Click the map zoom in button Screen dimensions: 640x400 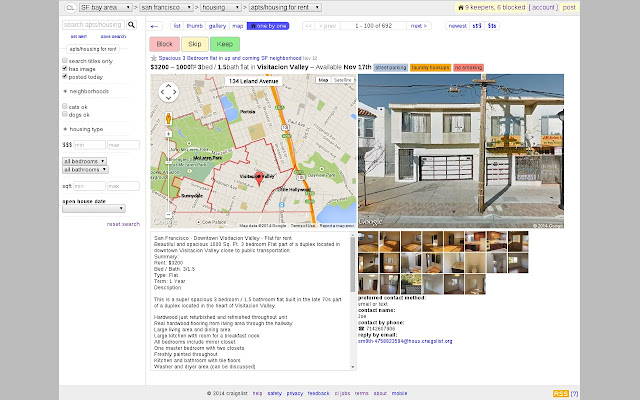(x=168, y=134)
